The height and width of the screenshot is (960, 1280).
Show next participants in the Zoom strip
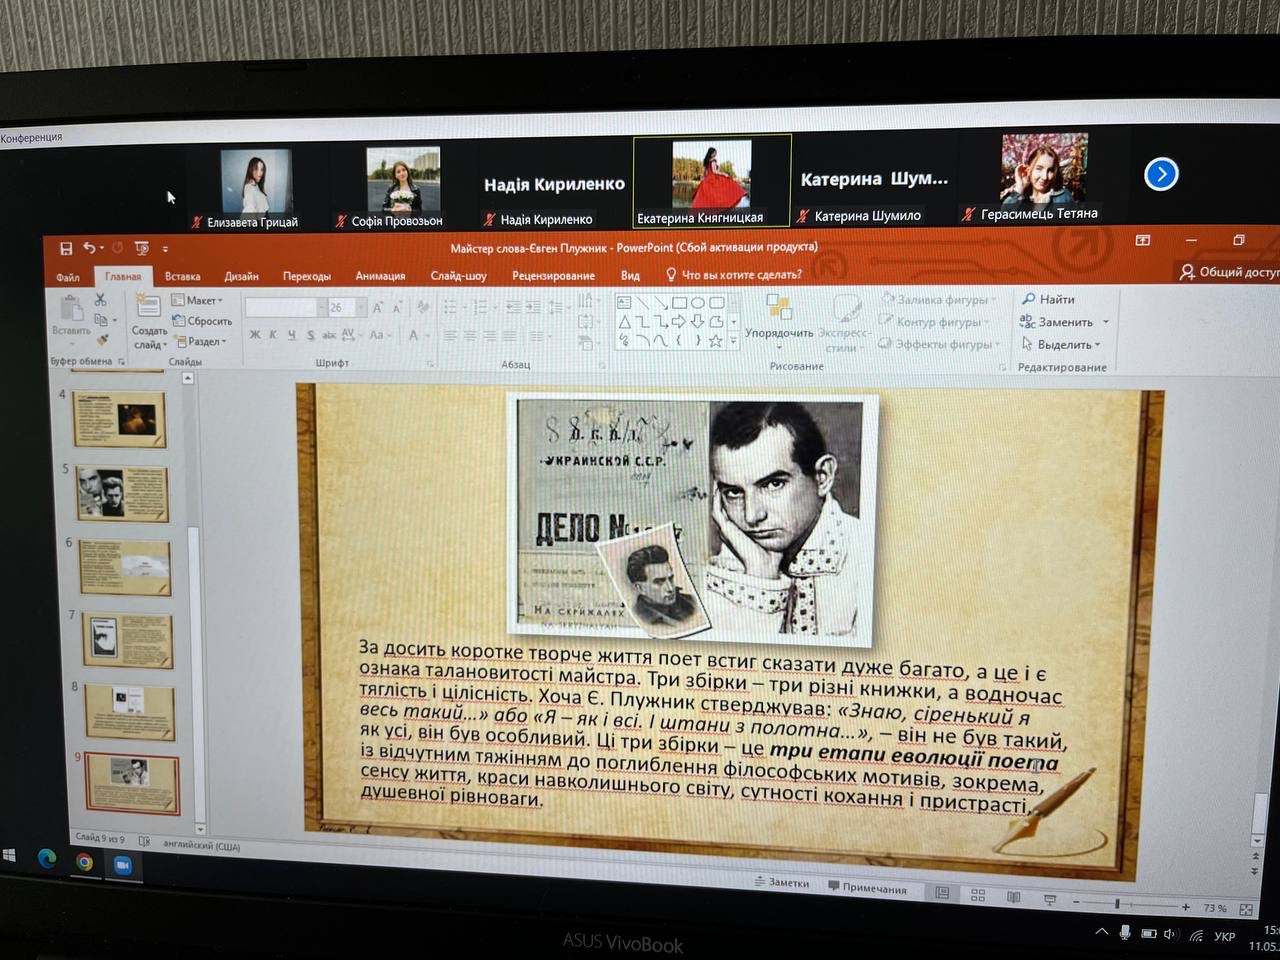[x=1161, y=174]
